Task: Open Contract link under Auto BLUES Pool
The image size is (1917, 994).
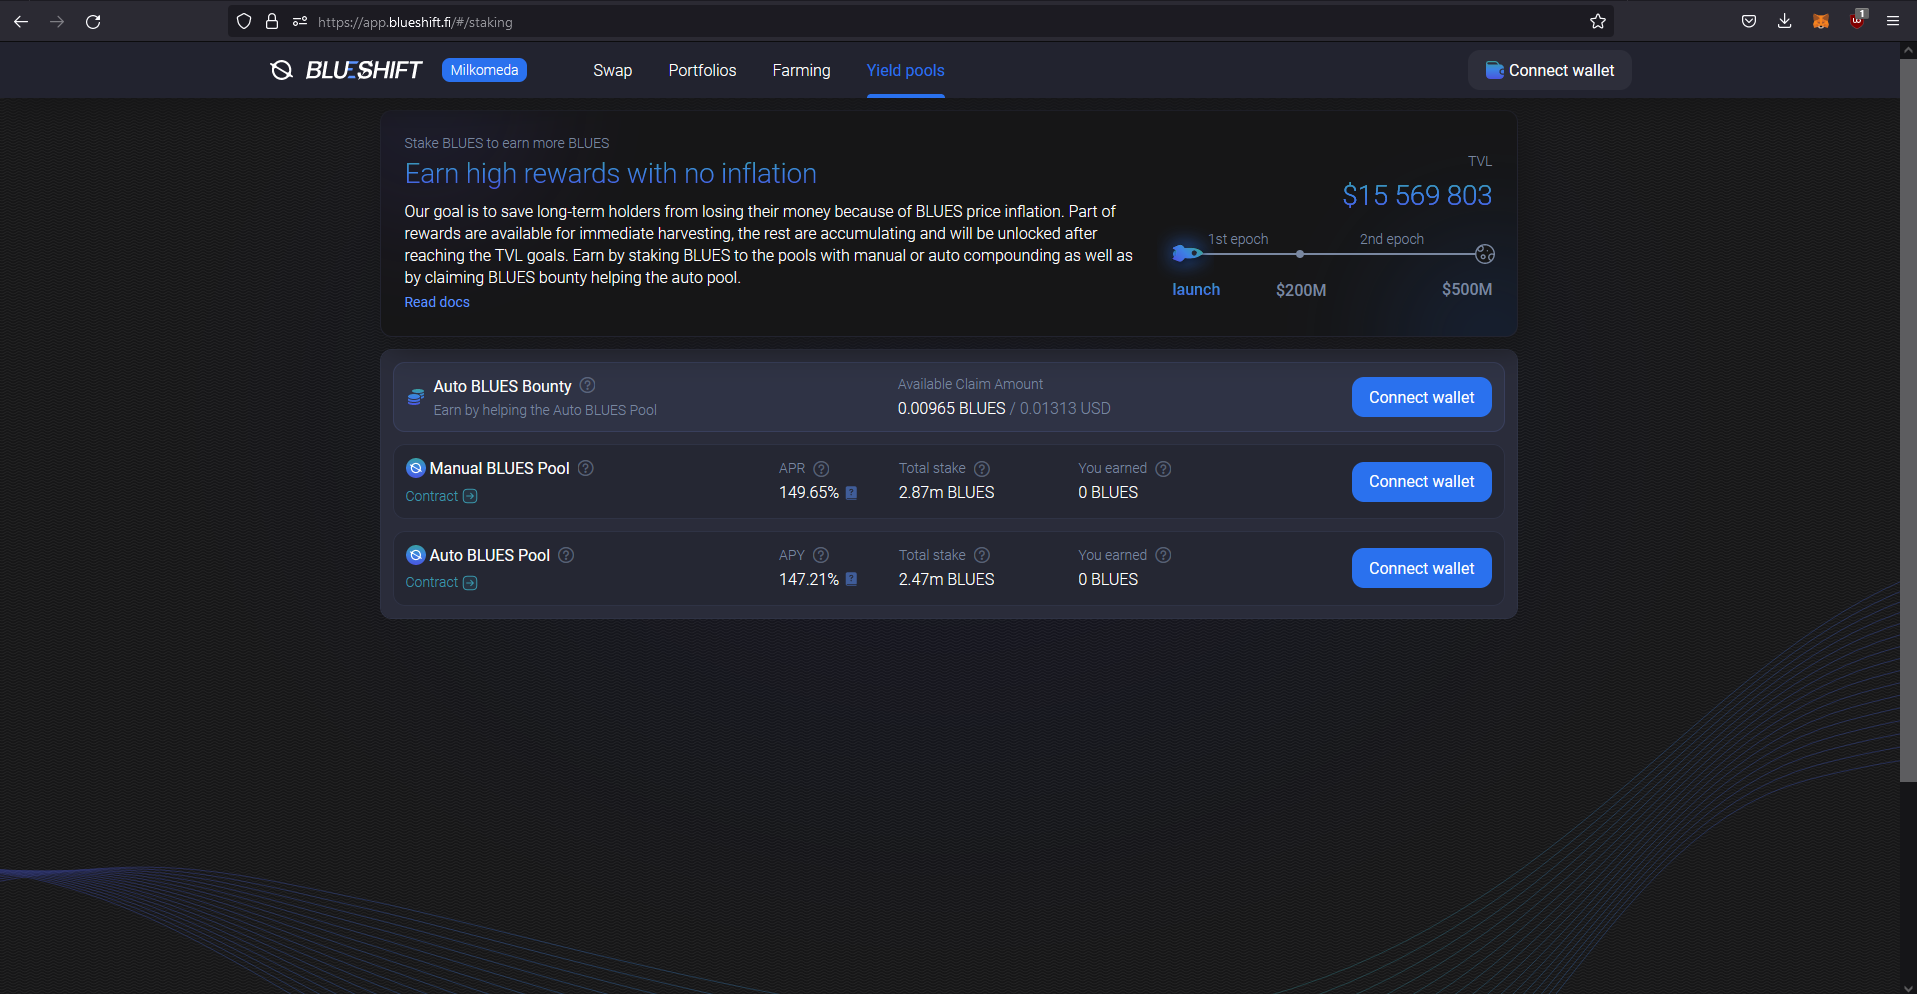Action: tap(441, 582)
